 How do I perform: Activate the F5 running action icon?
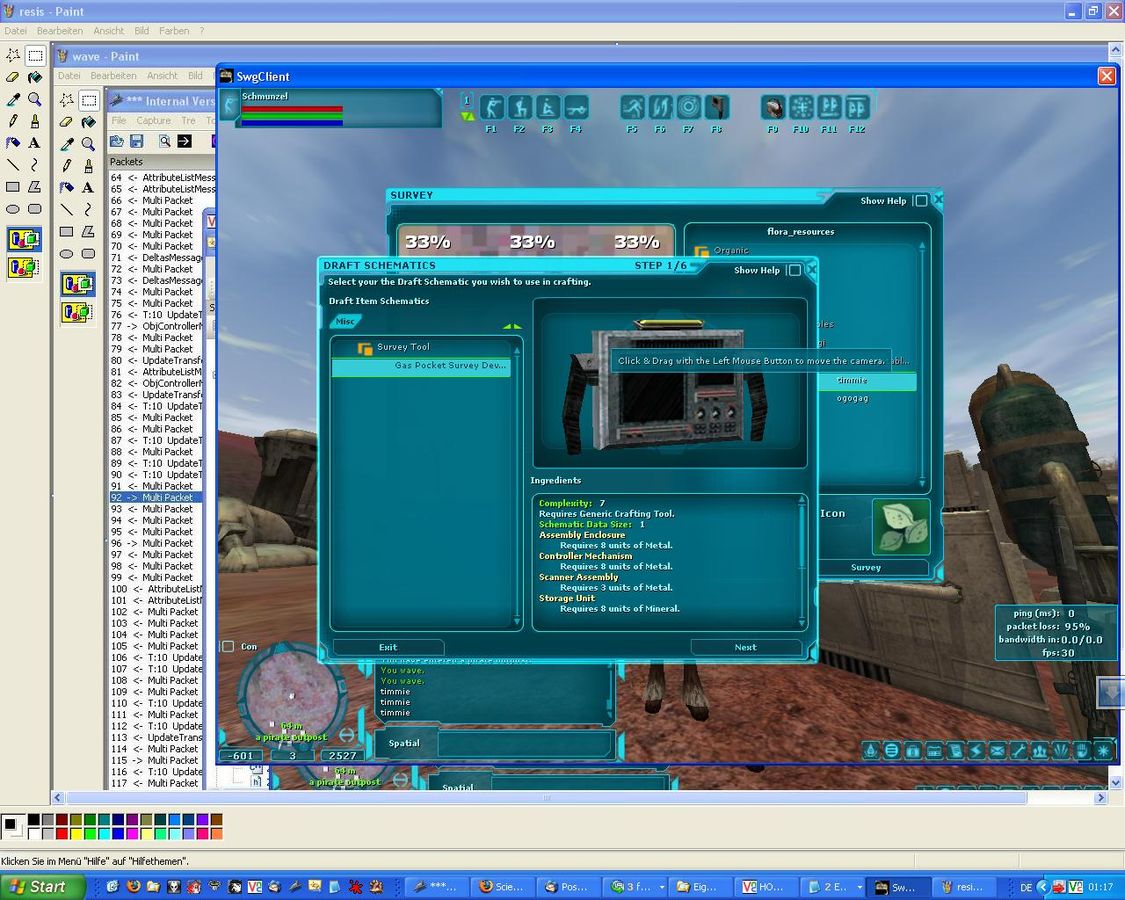632,108
